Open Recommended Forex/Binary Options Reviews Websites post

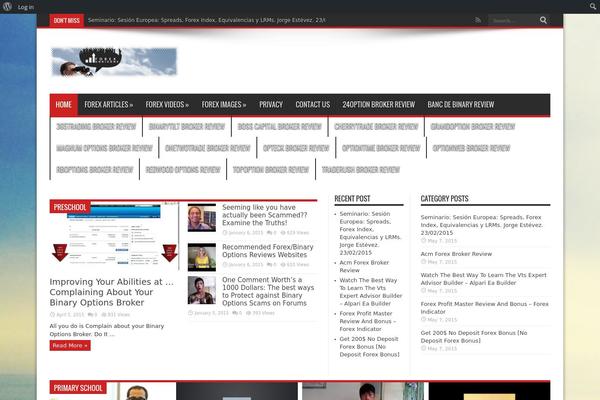coord(267,251)
